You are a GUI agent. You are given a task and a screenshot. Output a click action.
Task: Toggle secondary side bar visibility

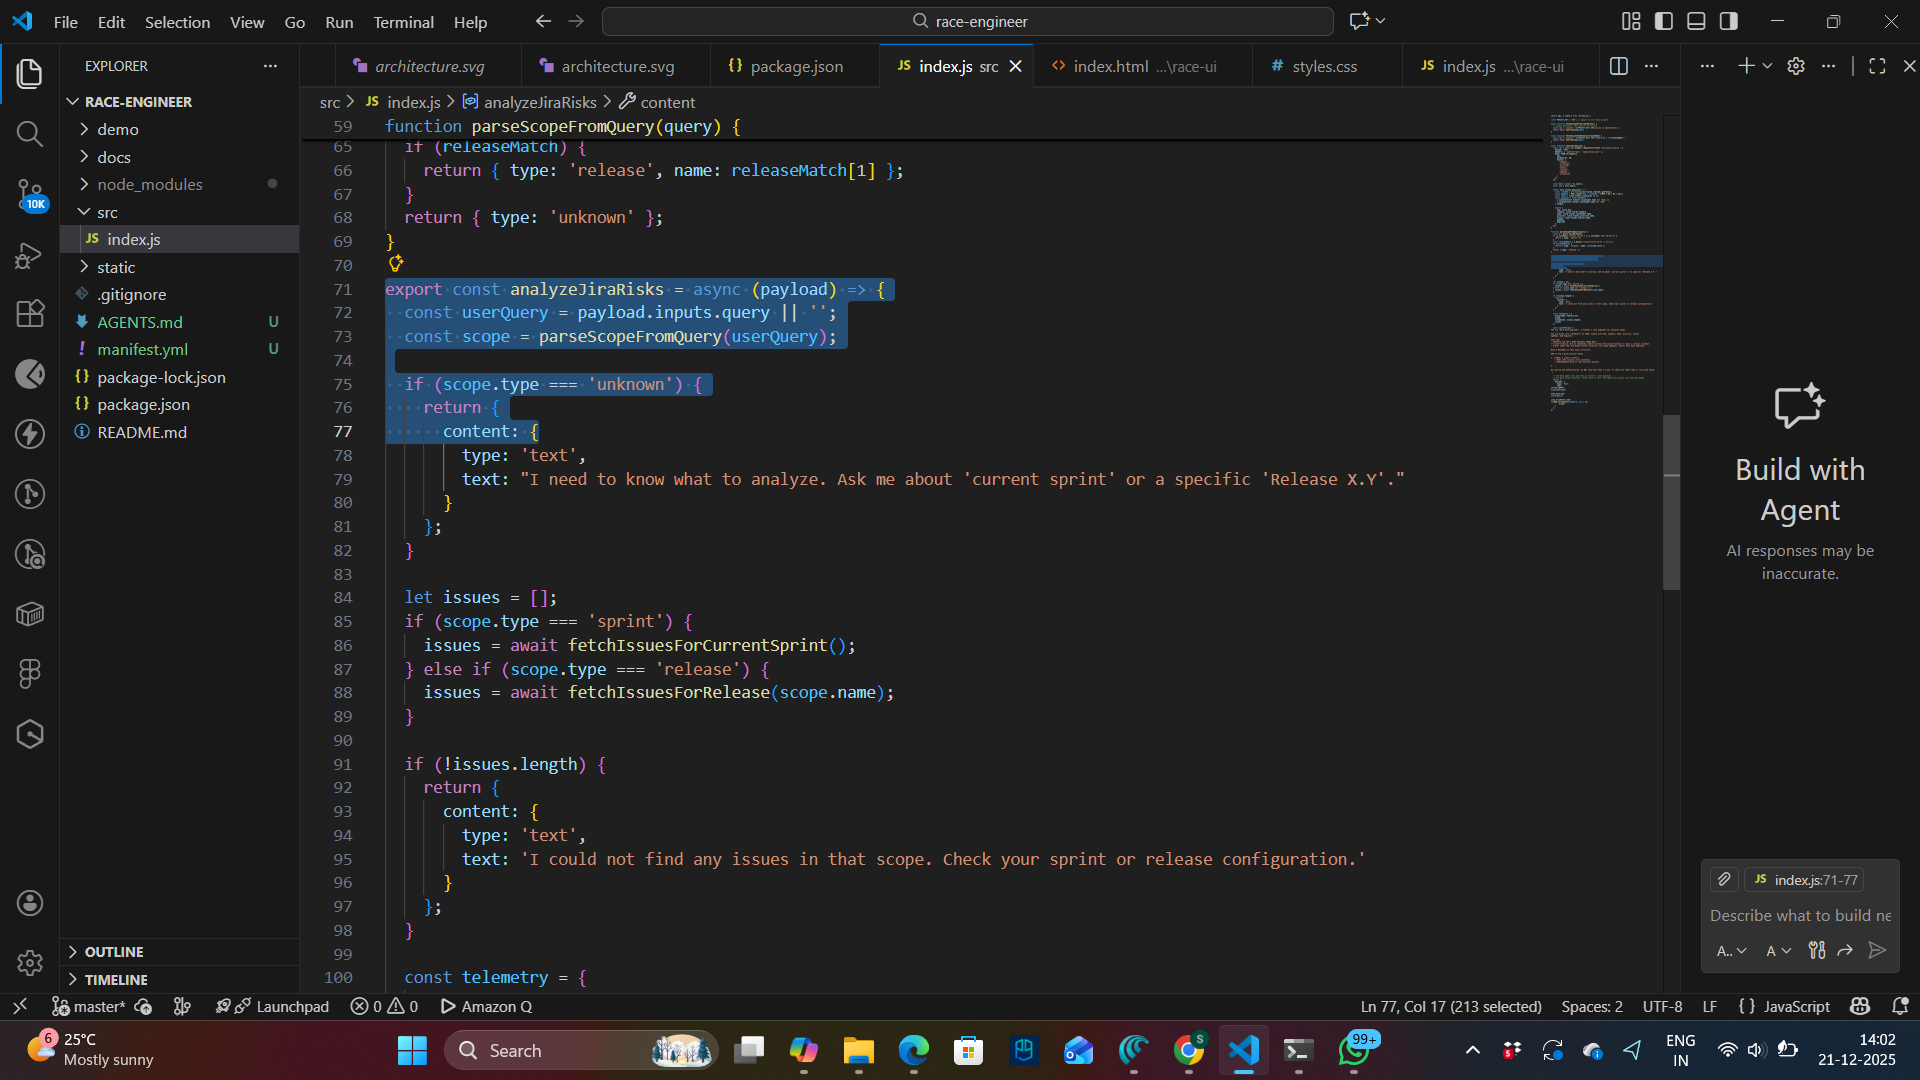coord(1729,21)
